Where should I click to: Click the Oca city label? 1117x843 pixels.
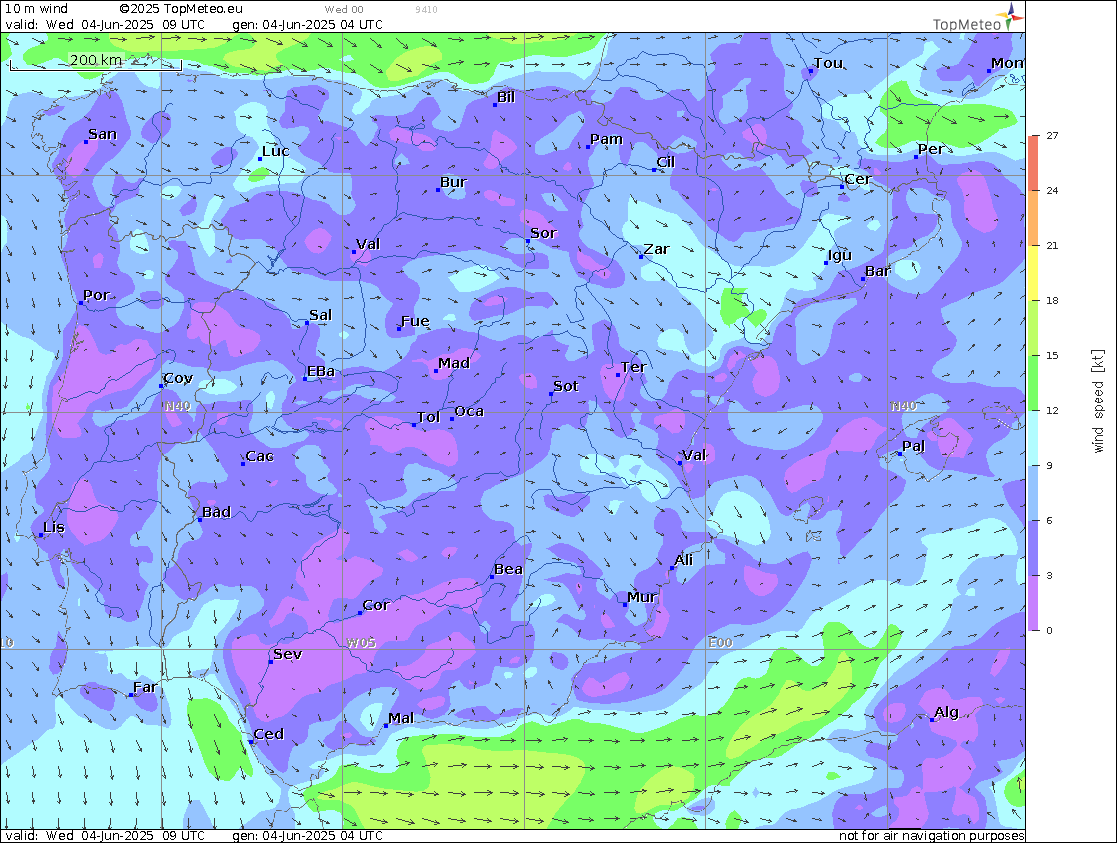(x=469, y=411)
